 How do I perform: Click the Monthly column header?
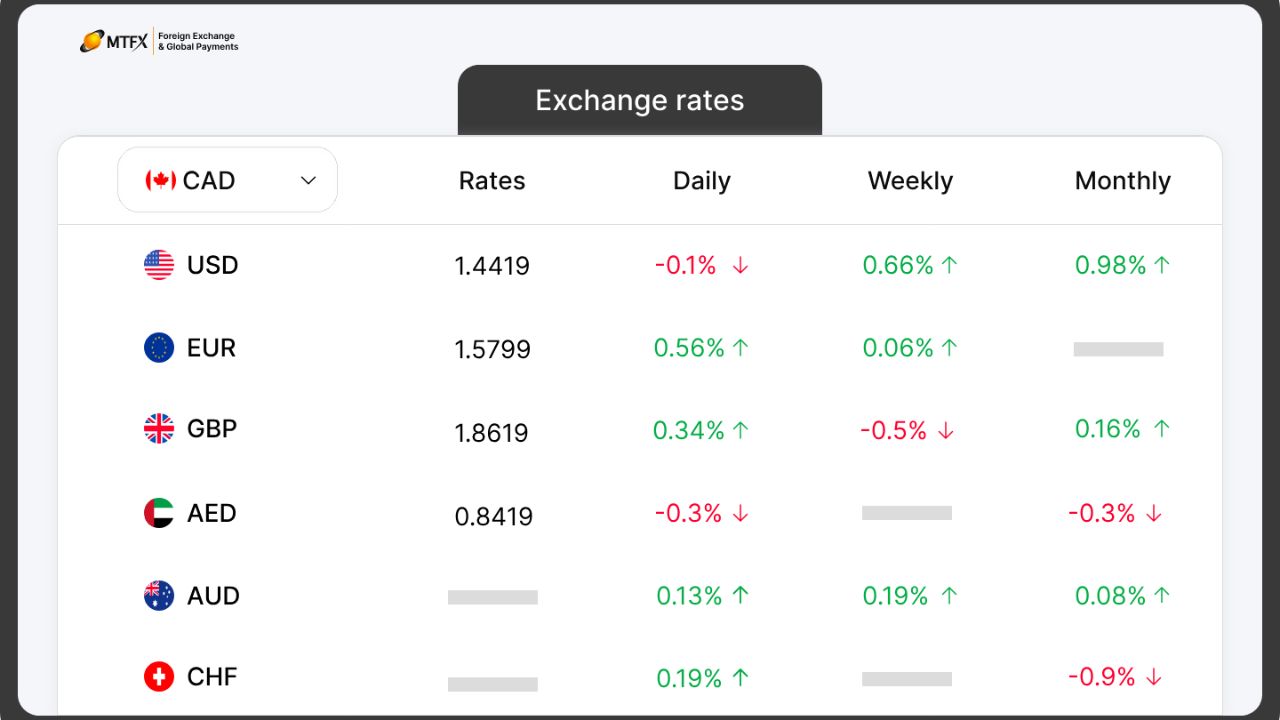(1122, 181)
